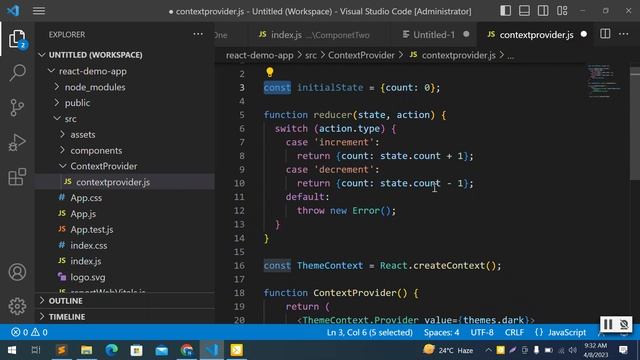
Task: Collapse the src folder
Action: [x=124, y=119]
